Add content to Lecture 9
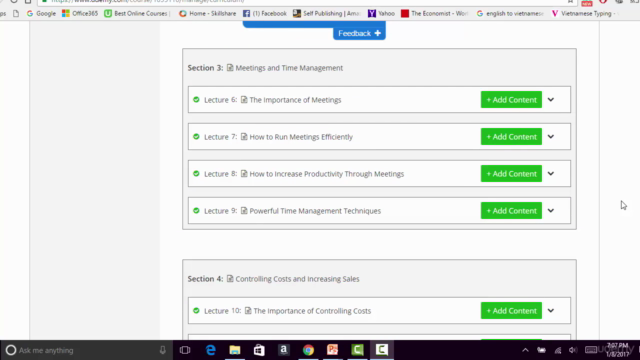Viewport: 640px width, 360px height. [511, 211]
